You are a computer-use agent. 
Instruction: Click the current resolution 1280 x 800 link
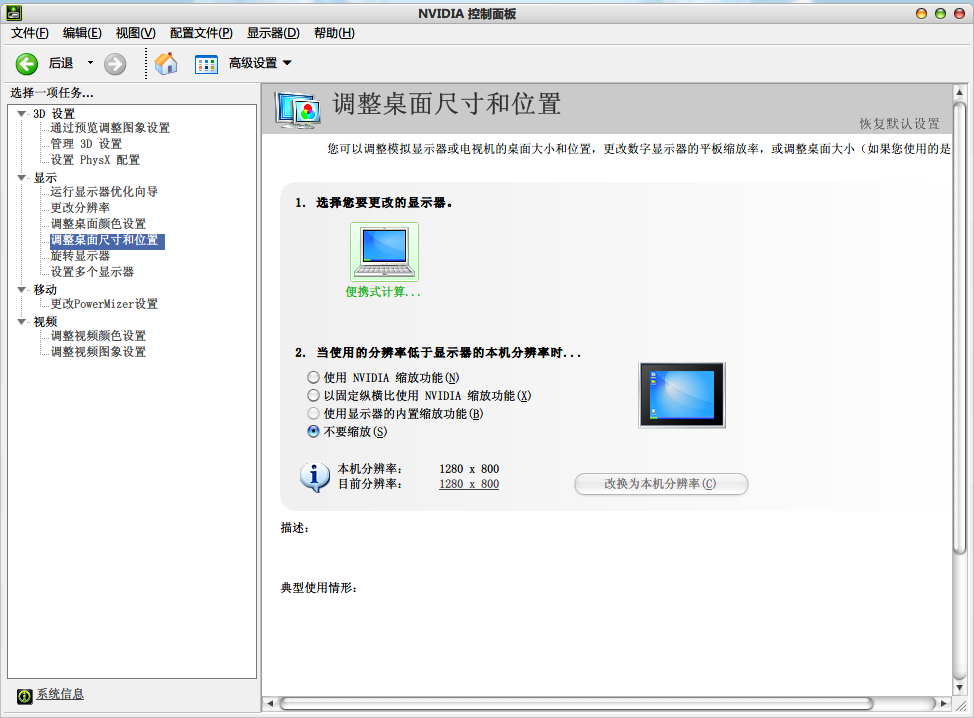[469, 484]
